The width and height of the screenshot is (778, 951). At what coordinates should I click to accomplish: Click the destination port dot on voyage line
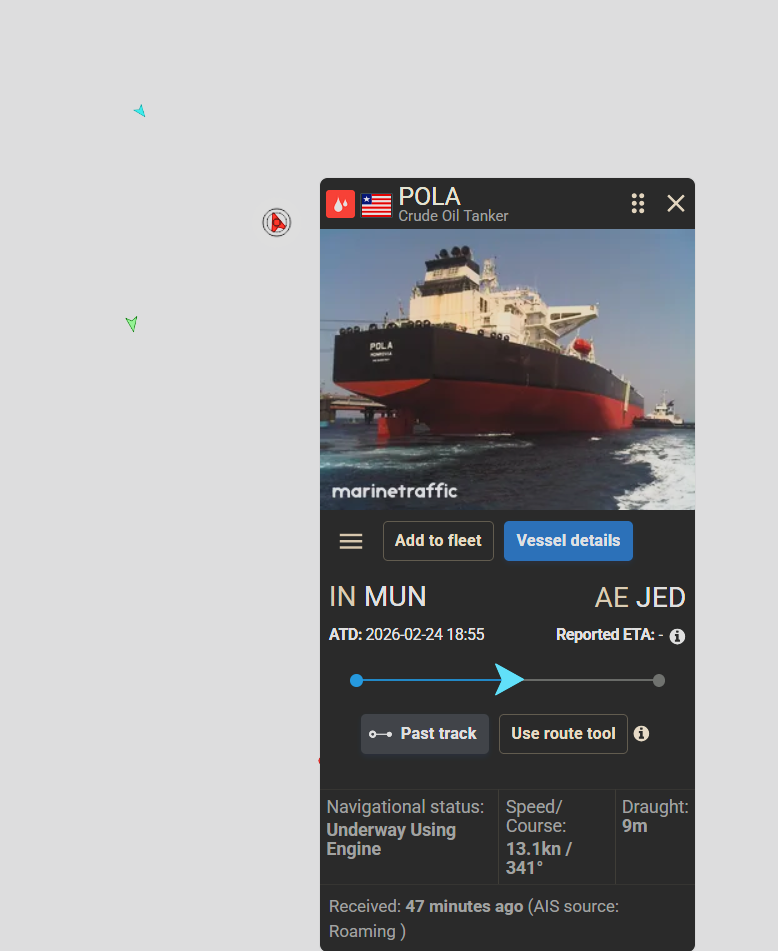[x=659, y=680]
